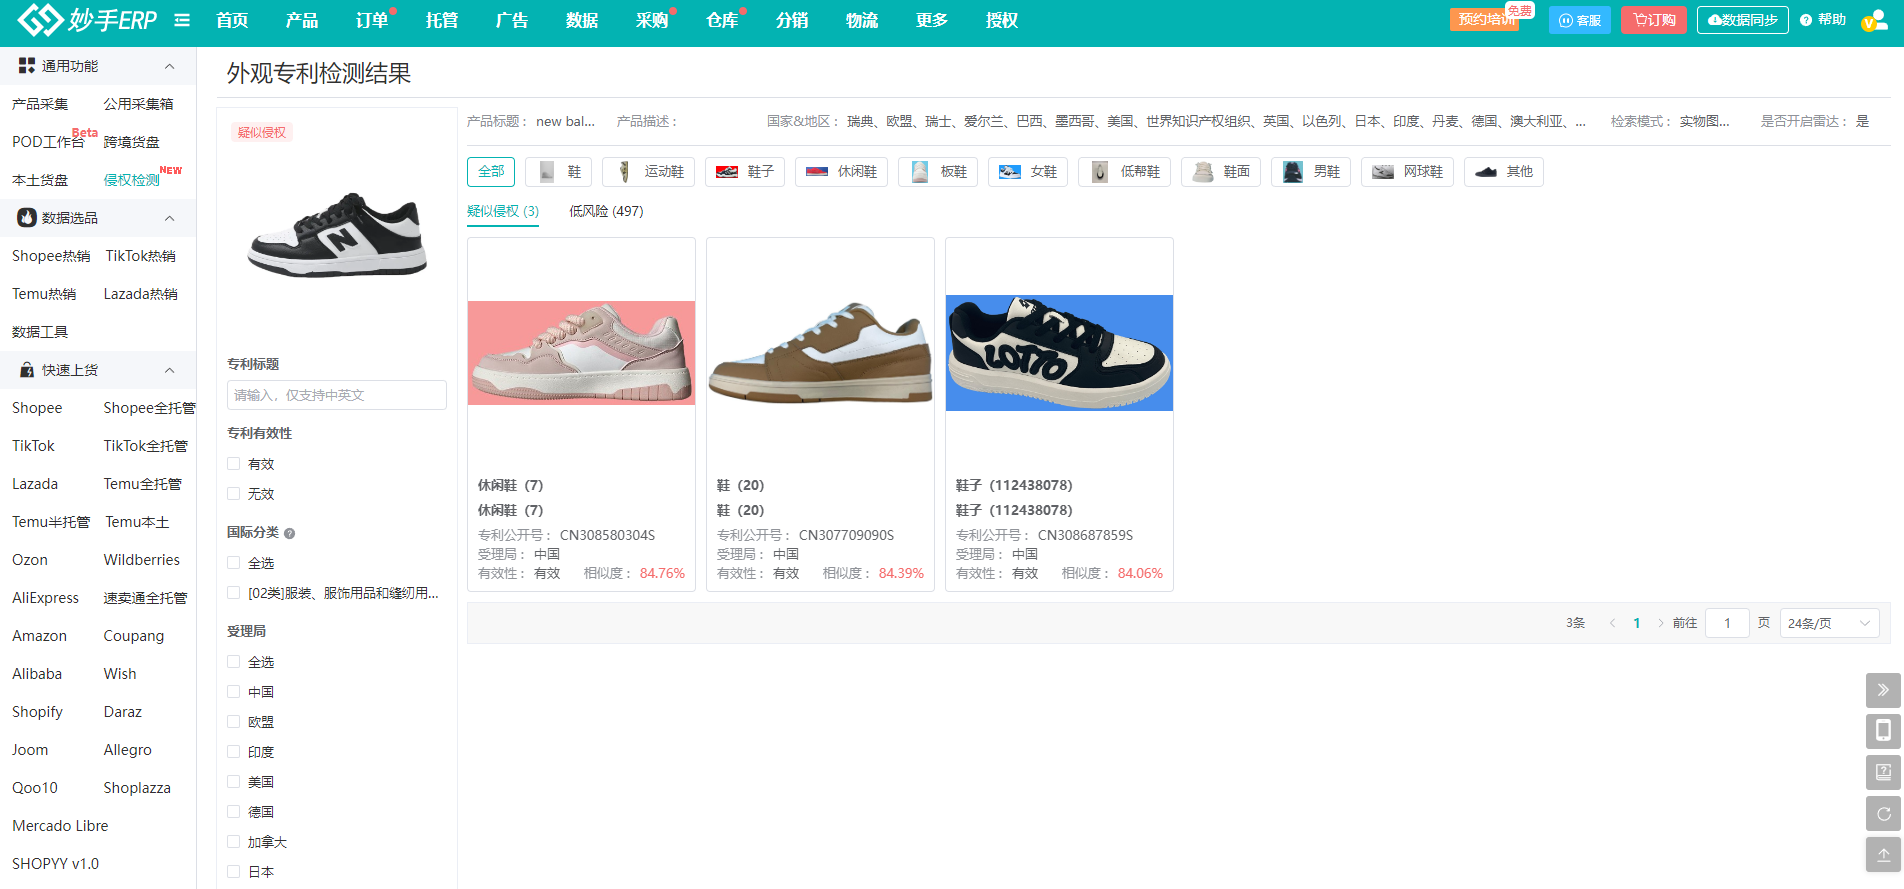Image resolution: width=1904 pixels, height=889 pixels.
Task: Open the user avatar icon in header
Action: tap(1873, 20)
